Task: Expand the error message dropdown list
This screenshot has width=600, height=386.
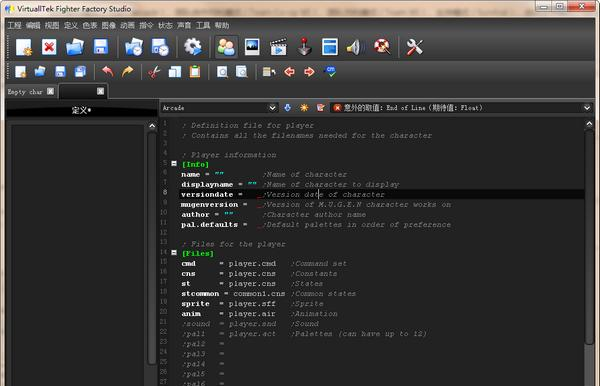Action: (x=587, y=108)
